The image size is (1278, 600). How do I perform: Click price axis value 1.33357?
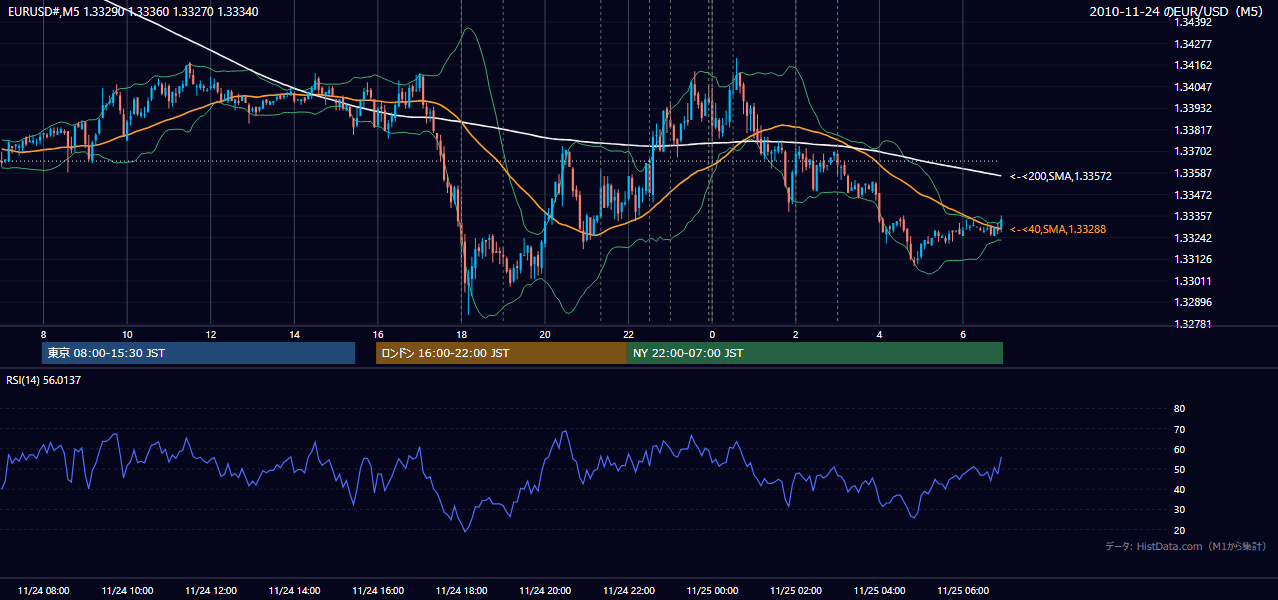tap(1194, 216)
